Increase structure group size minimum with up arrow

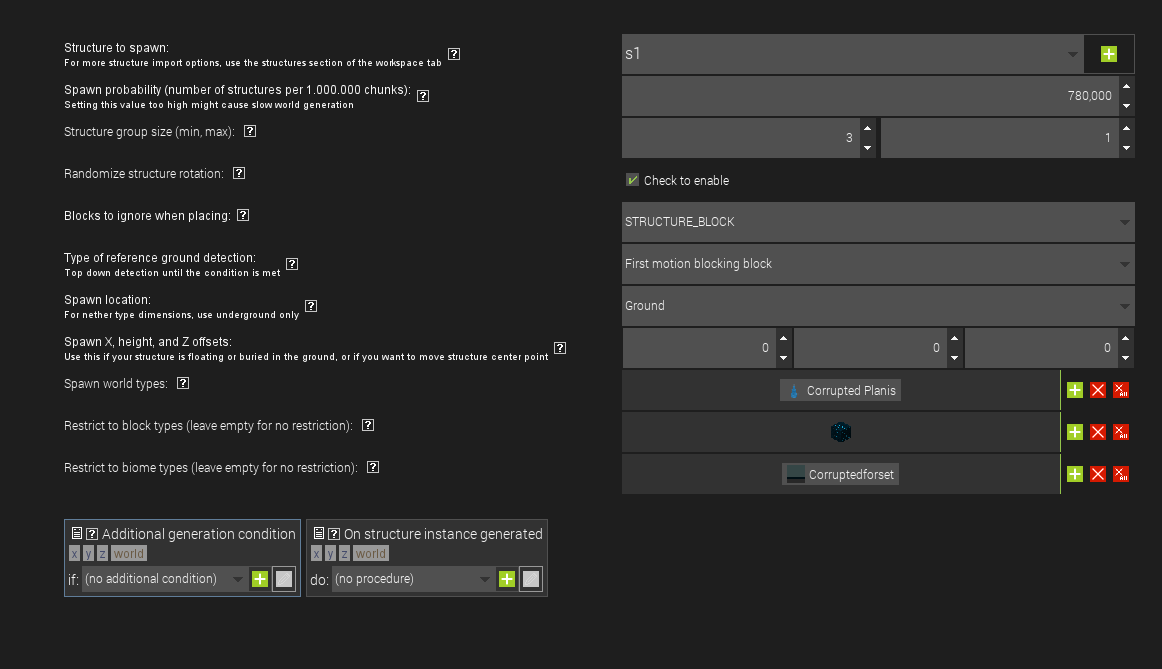867,130
